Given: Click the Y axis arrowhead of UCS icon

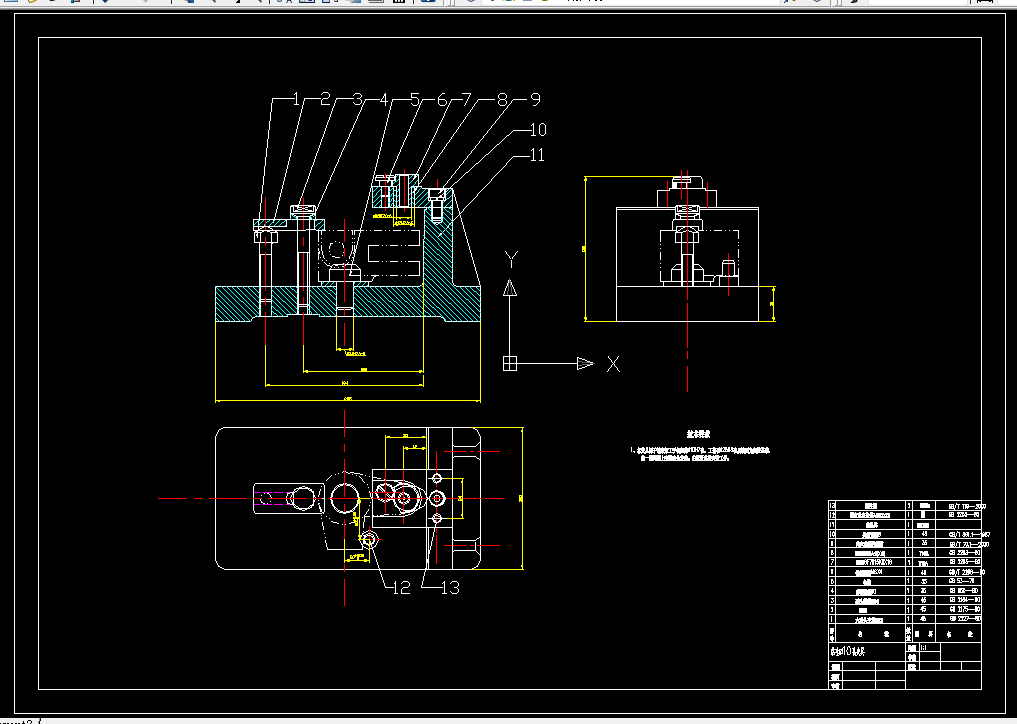Looking at the screenshot, I should click(510, 287).
